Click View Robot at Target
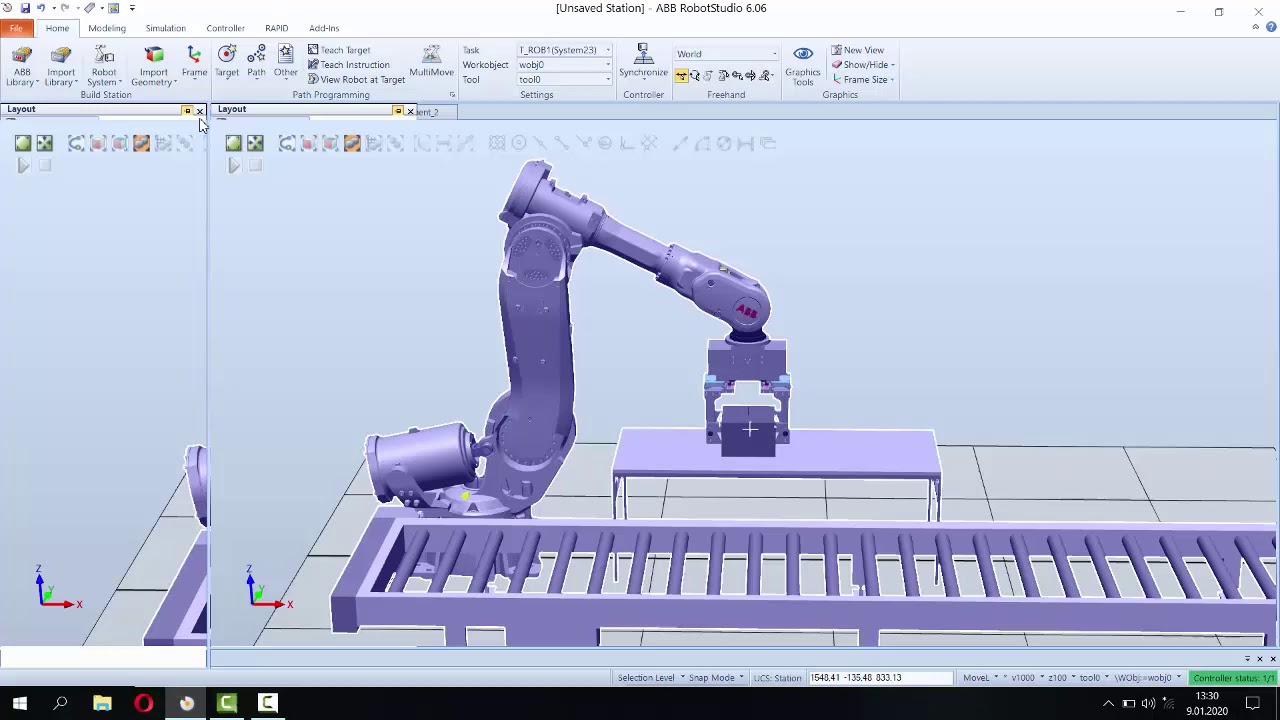This screenshot has height=720, width=1280. coord(356,80)
